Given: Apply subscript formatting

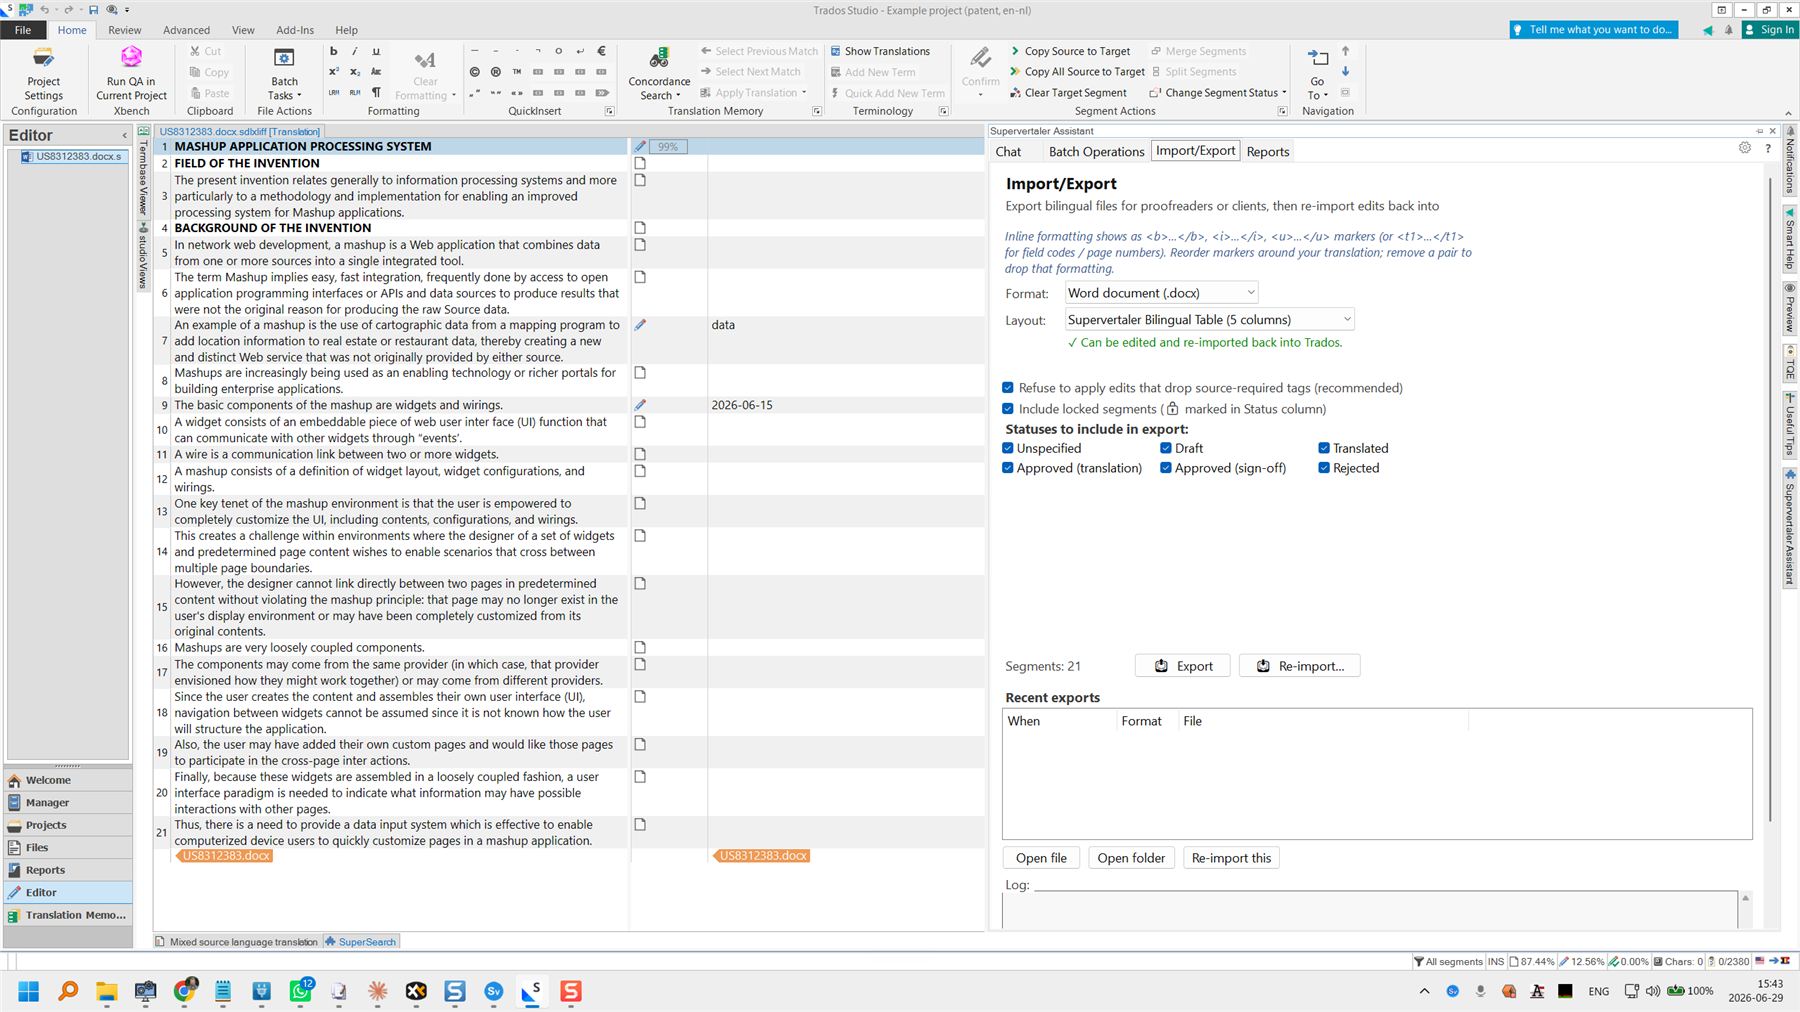Looking at the screenshot, I should pos(354,72).
